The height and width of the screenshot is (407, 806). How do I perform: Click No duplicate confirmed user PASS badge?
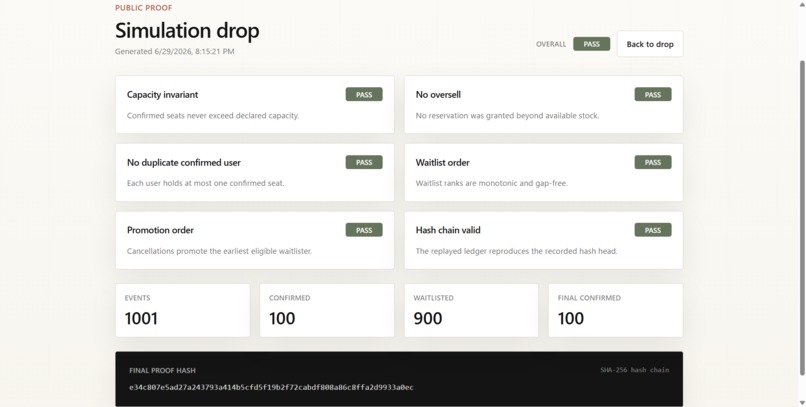click(x=364, y=162)
